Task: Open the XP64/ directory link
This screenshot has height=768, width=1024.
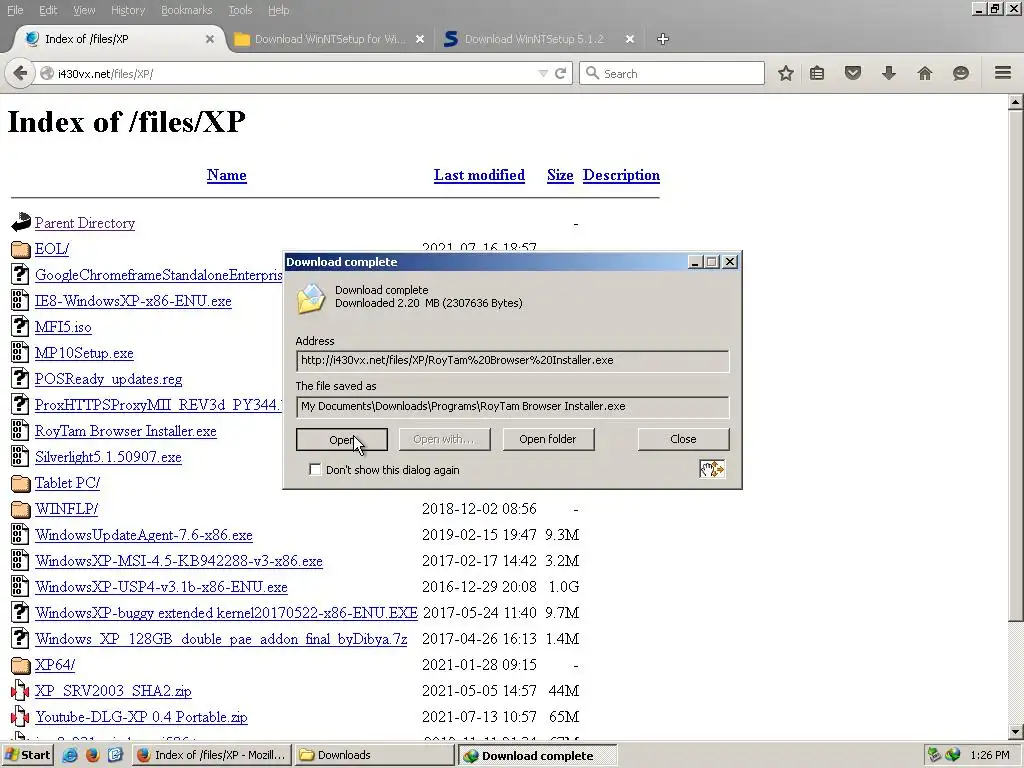Action: click(x=55, y=665)
